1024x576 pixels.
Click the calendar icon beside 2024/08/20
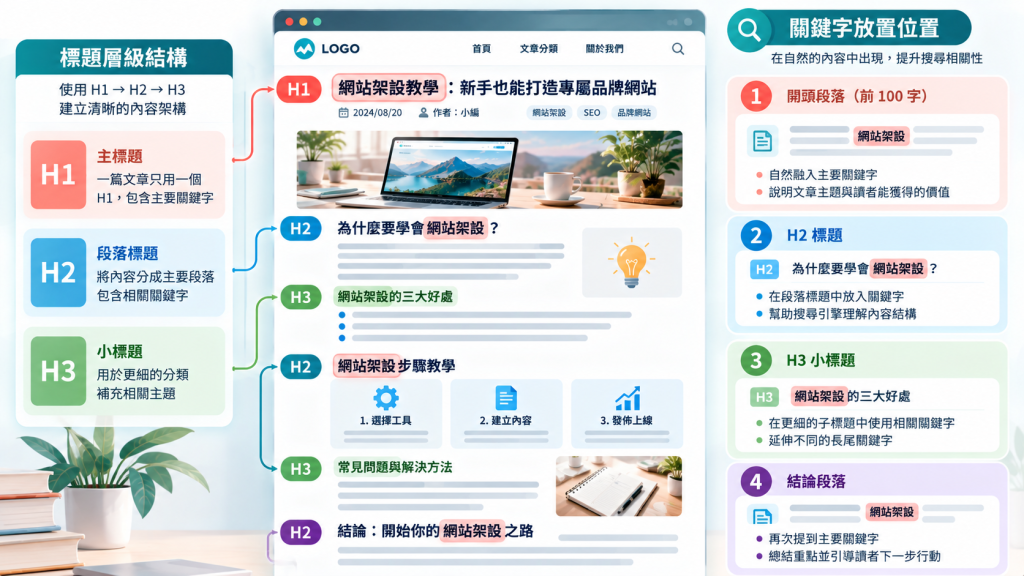[344, 112]
